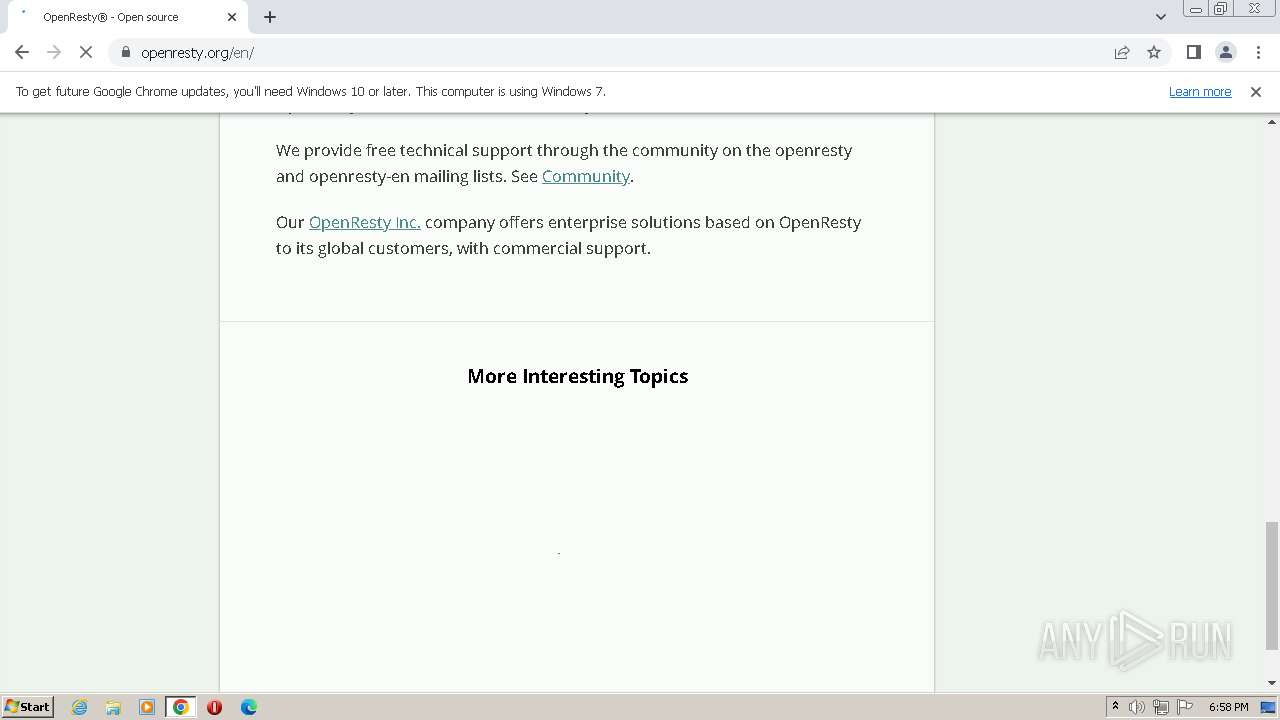1280x720 pixels.
Task: Click the vertical scrollbar thumb
Action: 1272,585
